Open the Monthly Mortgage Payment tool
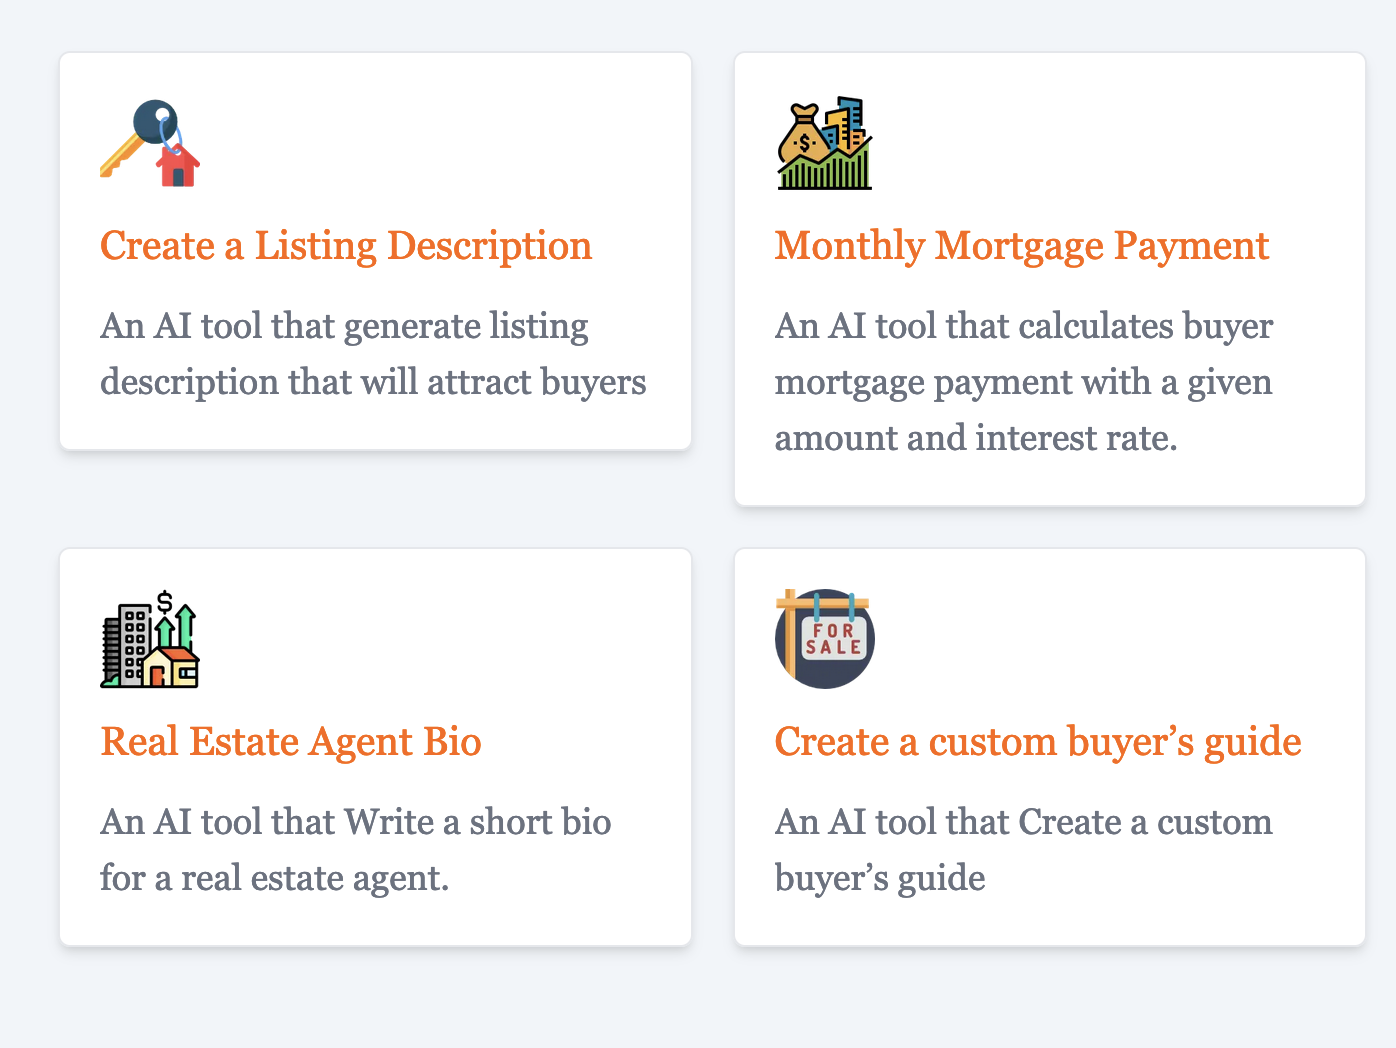This screenshot has height=1048, width=1396. [1022, 246]
